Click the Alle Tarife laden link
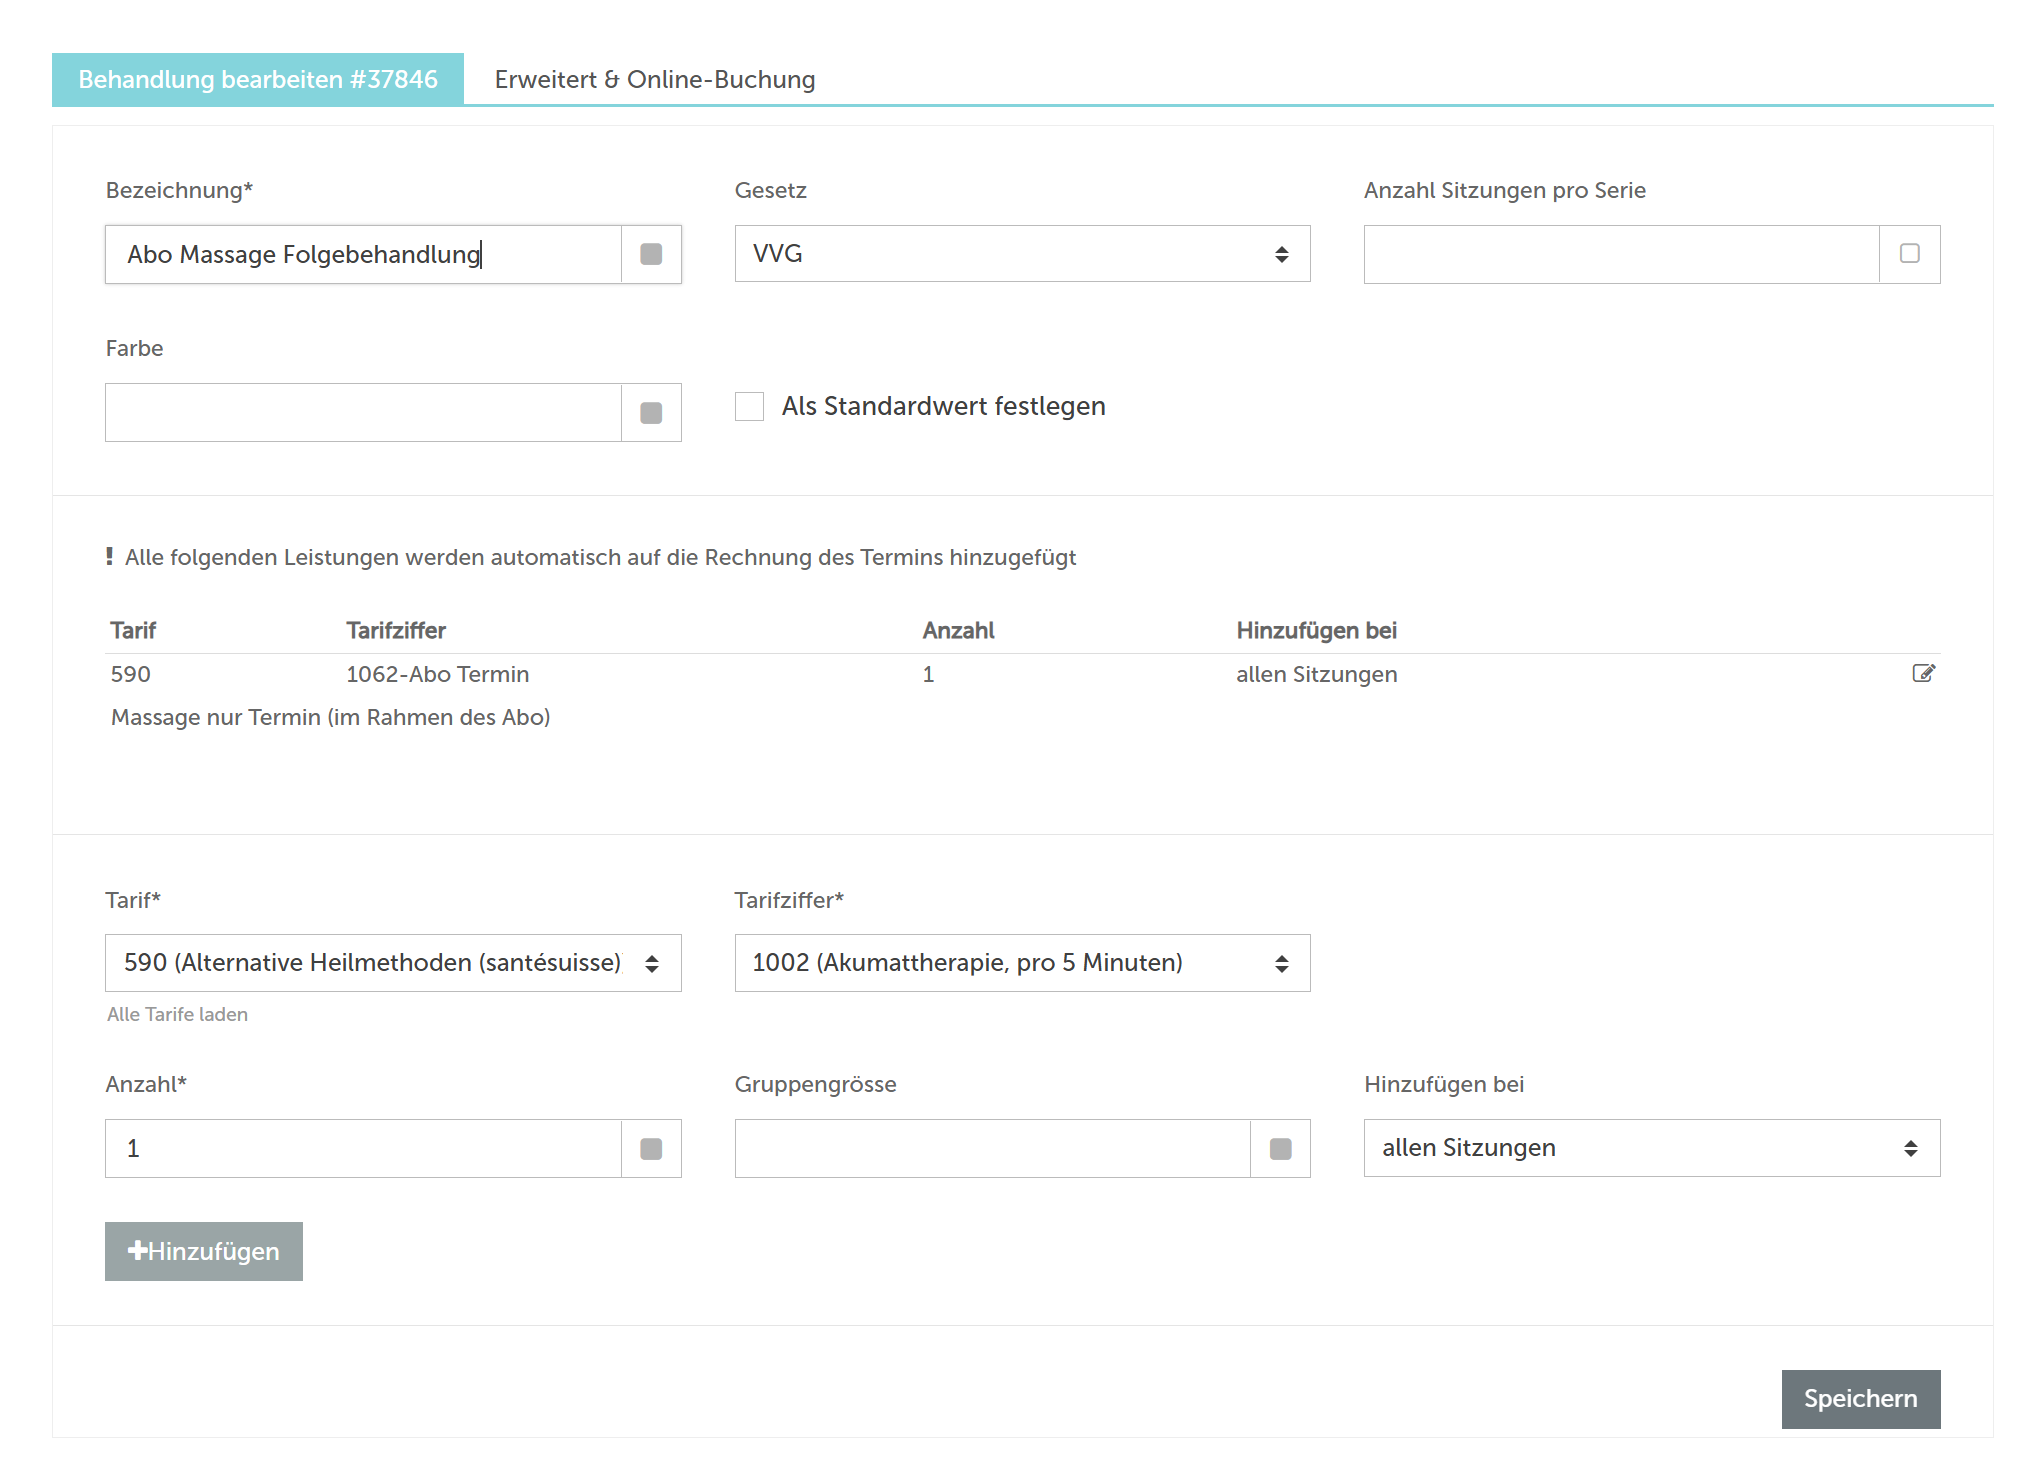The image size is (2017, 1484). point(177,1014)
